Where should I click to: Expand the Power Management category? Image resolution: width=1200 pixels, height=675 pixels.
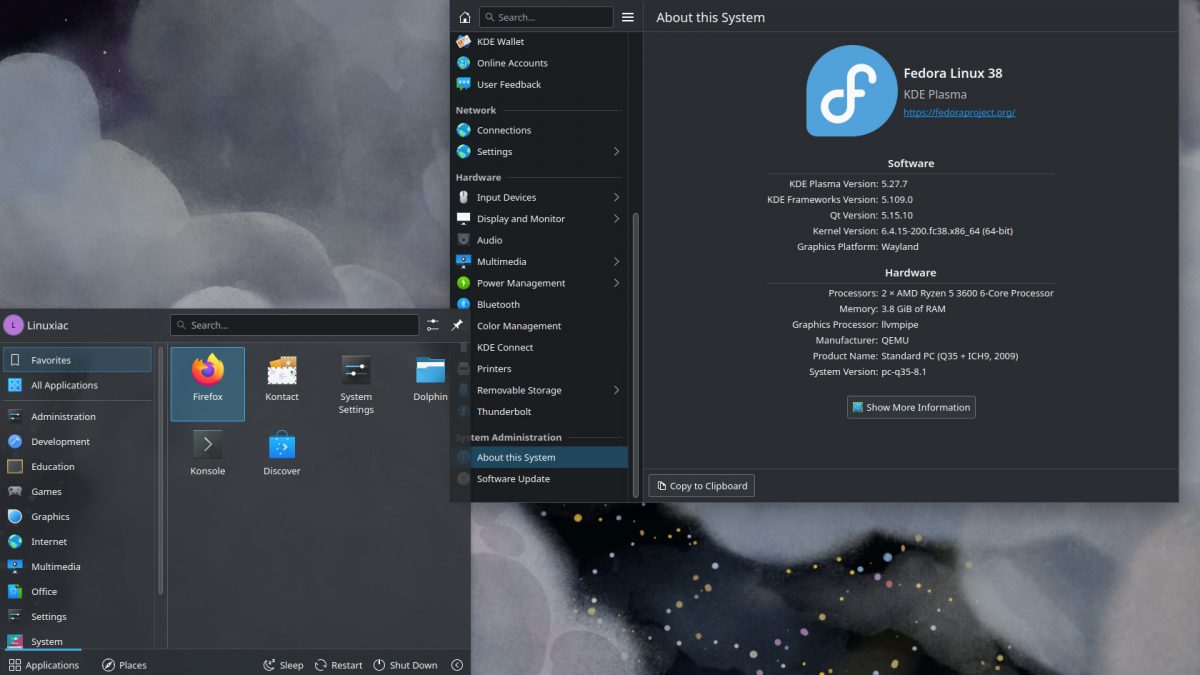point(616,283)
